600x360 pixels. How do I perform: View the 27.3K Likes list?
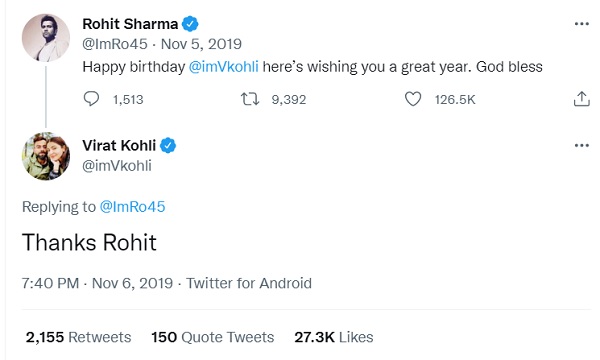coord(334,337)
